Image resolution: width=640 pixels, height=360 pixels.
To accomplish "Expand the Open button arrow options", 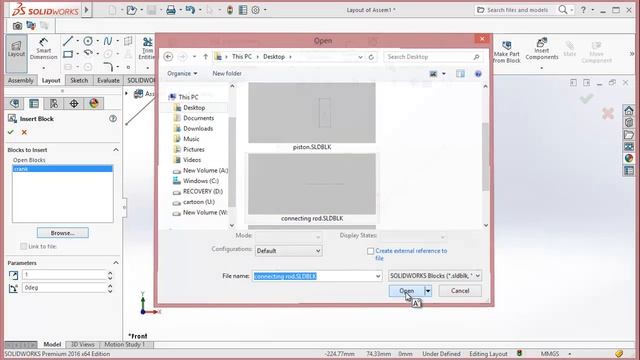I will tap(428, 291).
